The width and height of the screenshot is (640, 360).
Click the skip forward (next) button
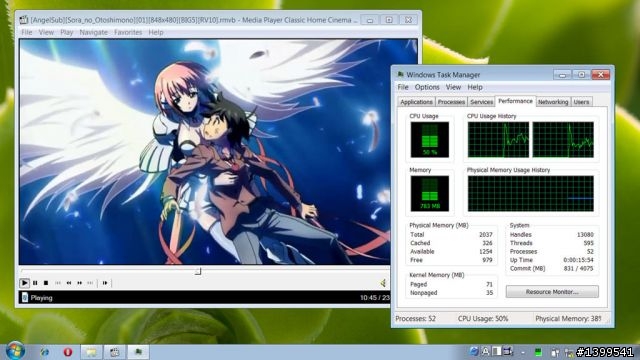90,283
